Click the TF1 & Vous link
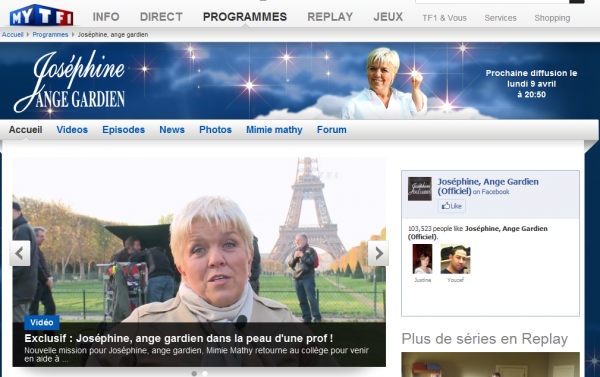 pos(445,18)
